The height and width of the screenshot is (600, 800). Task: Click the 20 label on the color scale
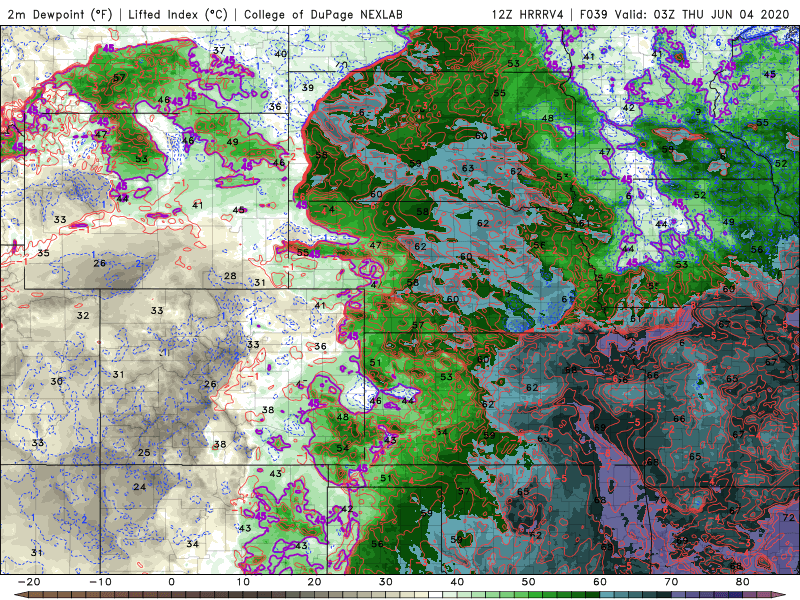pos(314,582)
